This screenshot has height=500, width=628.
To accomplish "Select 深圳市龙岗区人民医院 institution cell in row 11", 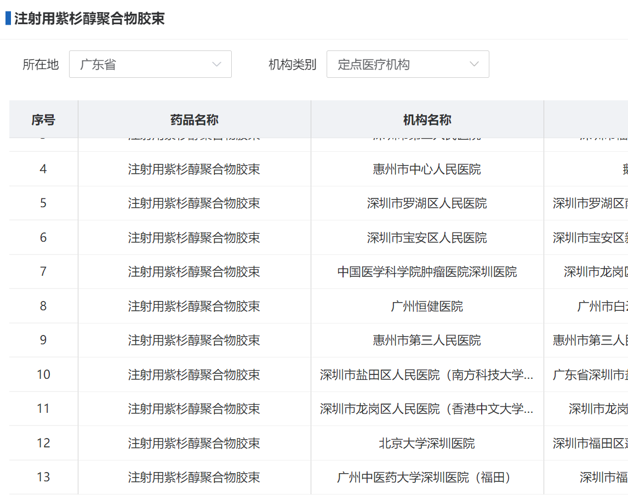I will click(427, 409).
